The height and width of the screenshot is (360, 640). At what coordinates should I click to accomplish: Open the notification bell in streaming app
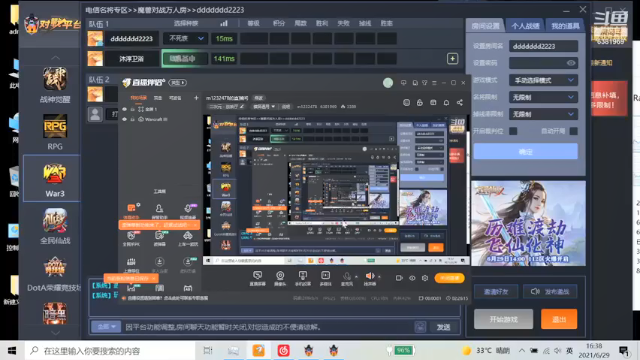pyautogui.click(x=446, y=102)
